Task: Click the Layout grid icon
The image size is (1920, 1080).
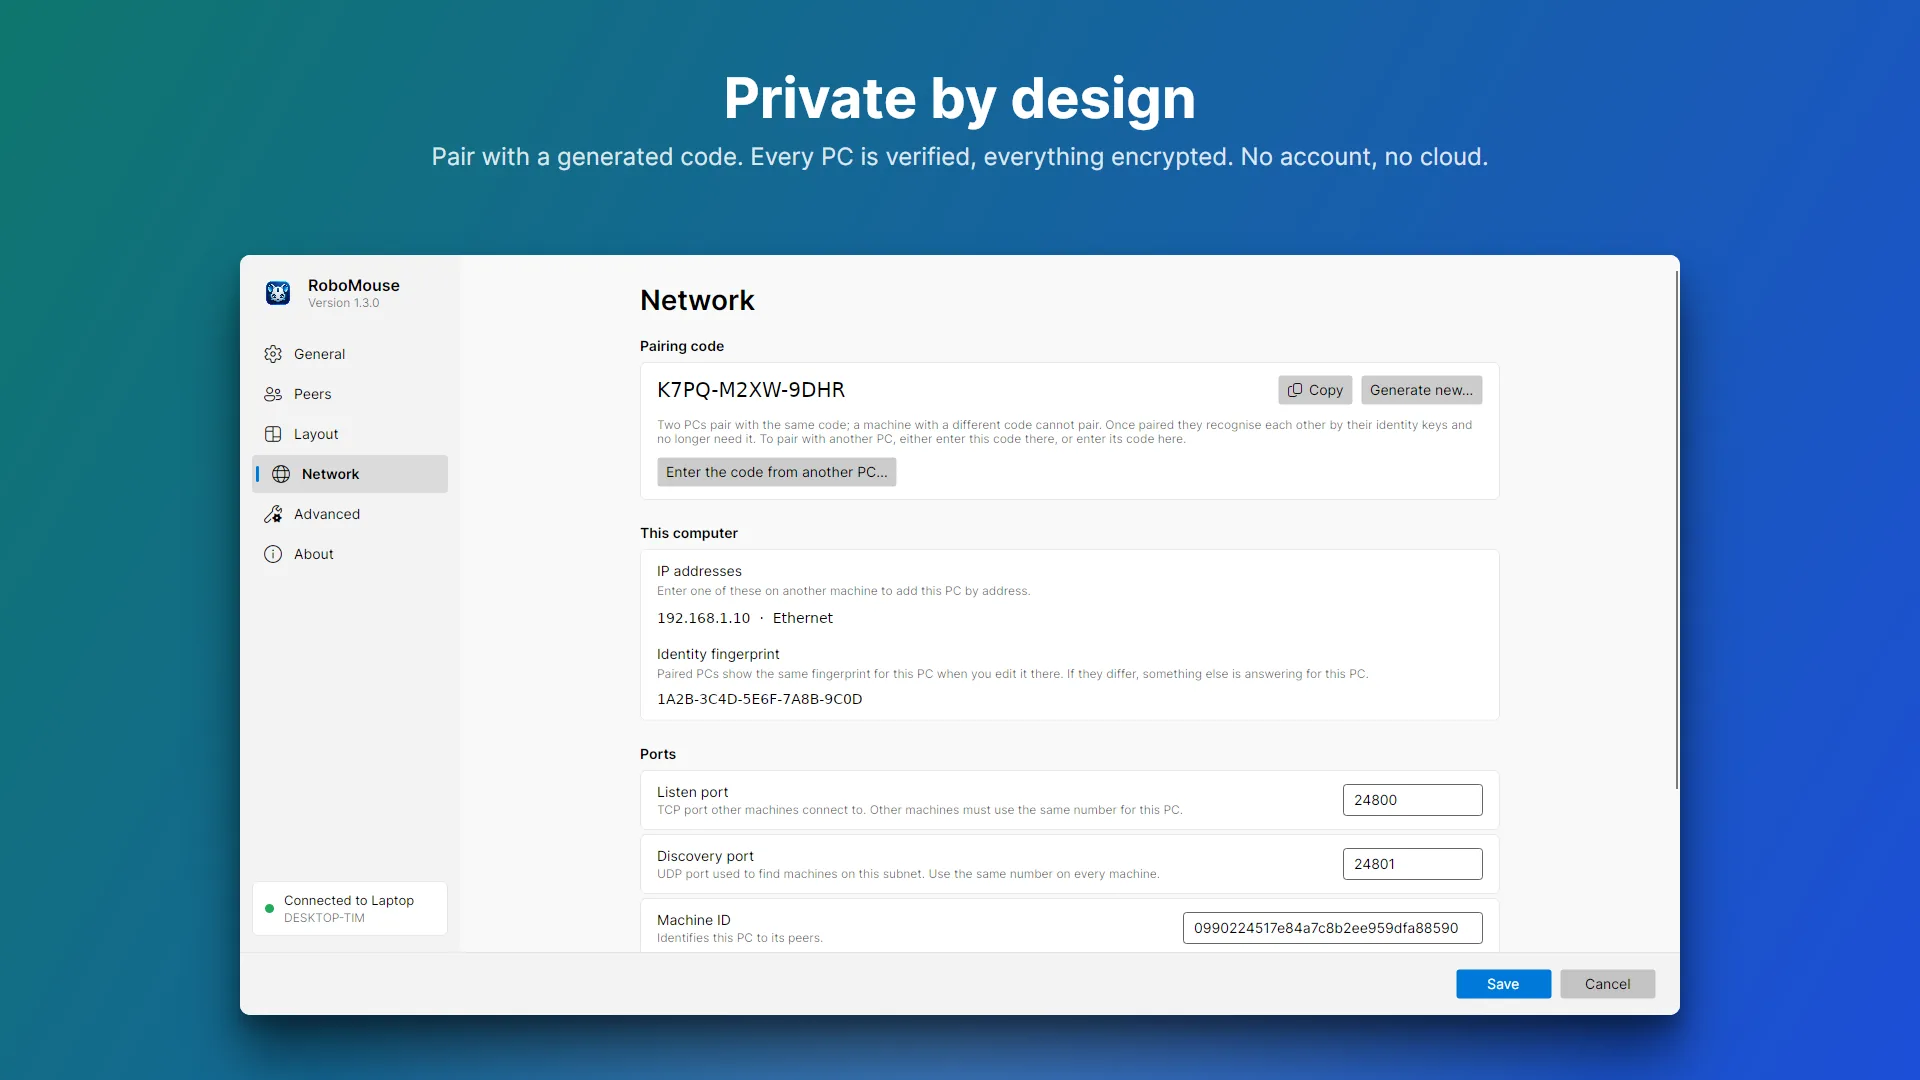Action: (273, 434)
